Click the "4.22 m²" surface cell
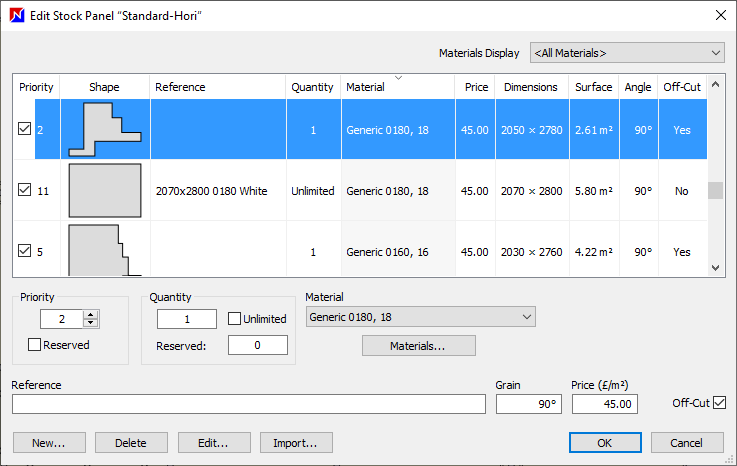The width and height of the screenshot is (737, 466). pos(594,252)
